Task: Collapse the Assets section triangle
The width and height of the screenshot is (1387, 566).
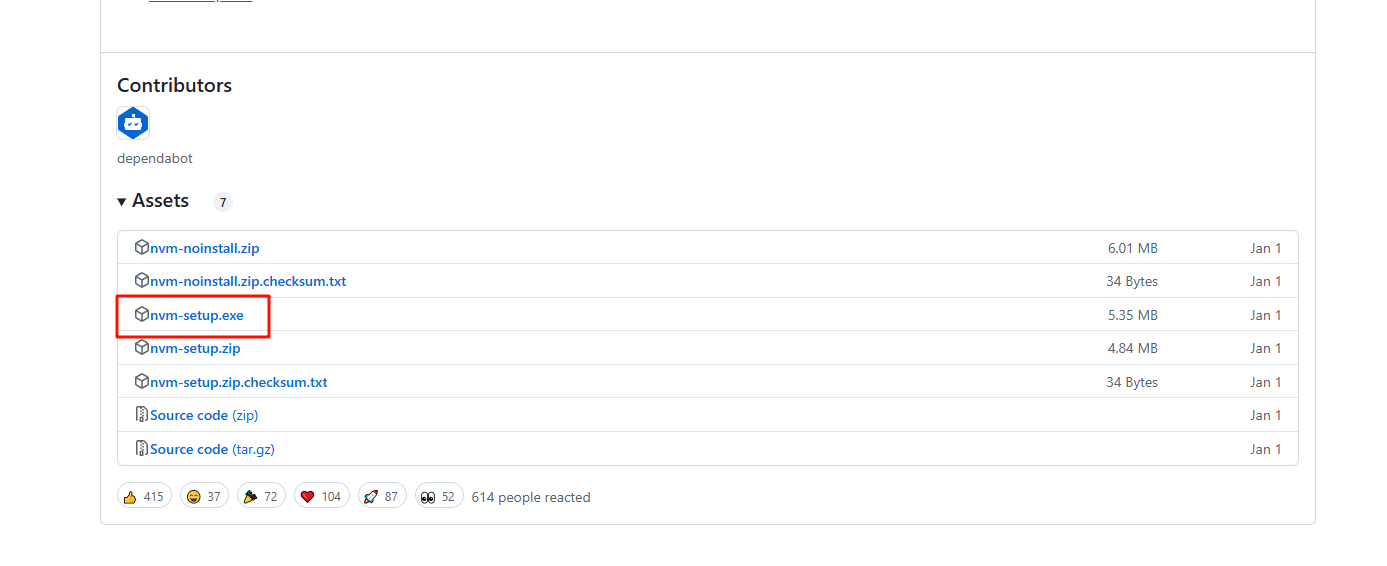Action: (x=122, y=201)
